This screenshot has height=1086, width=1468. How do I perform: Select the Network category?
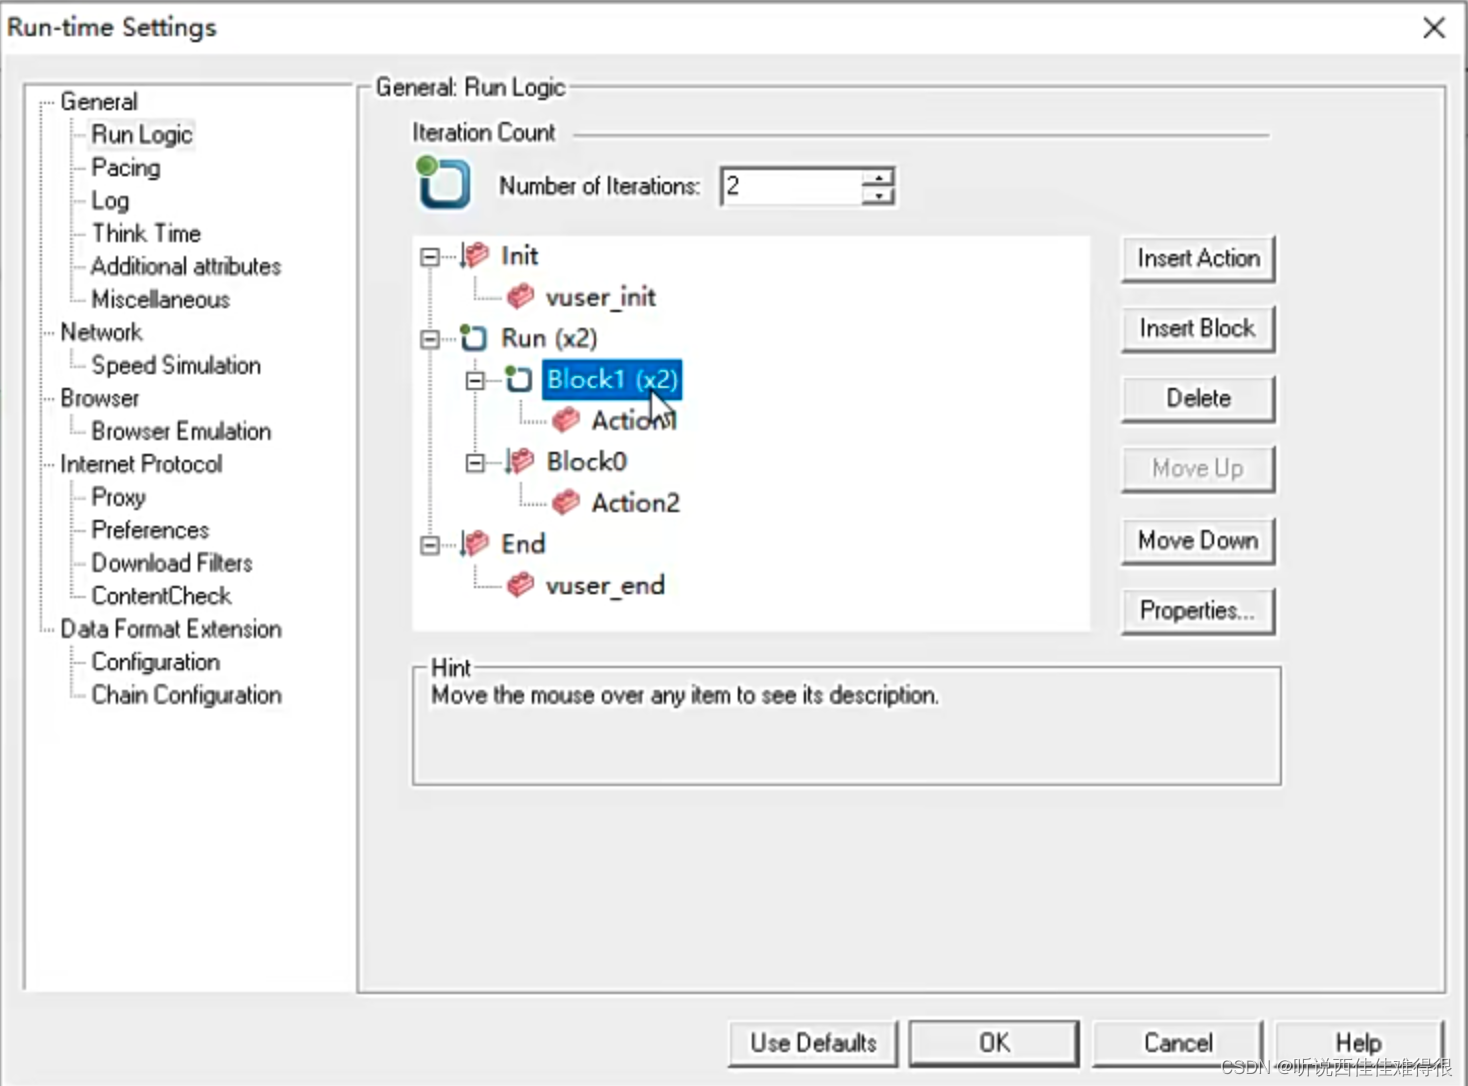pyautogui.click(x=101, y=332)
